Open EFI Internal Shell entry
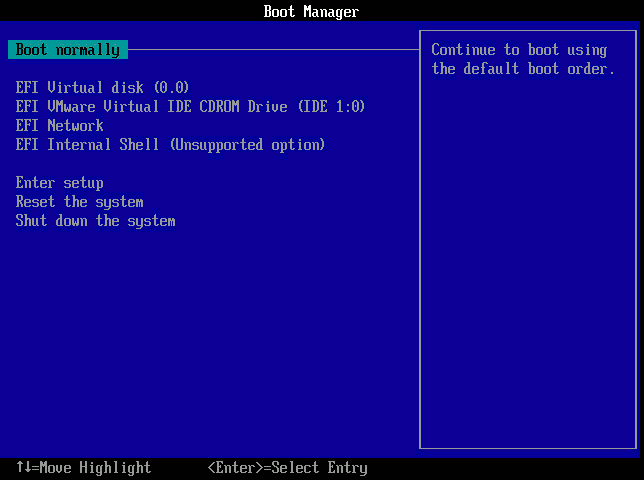 pos(170,145)
